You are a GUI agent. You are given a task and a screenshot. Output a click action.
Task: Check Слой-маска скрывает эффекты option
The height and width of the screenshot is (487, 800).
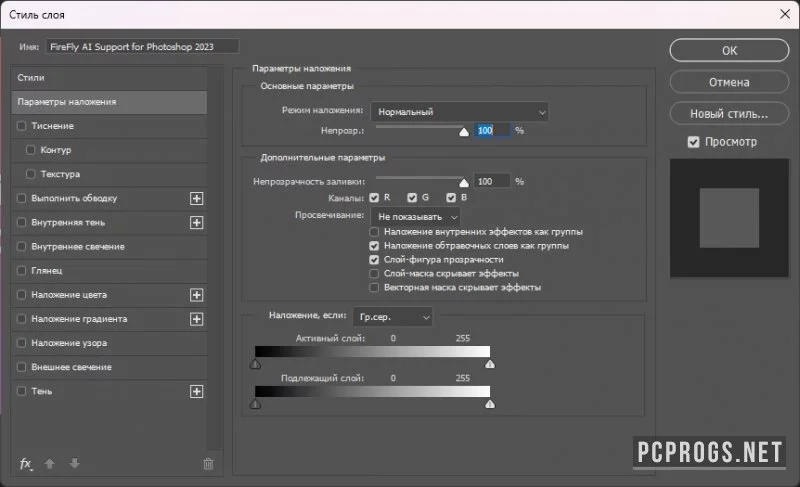click(x=374, y=274)
